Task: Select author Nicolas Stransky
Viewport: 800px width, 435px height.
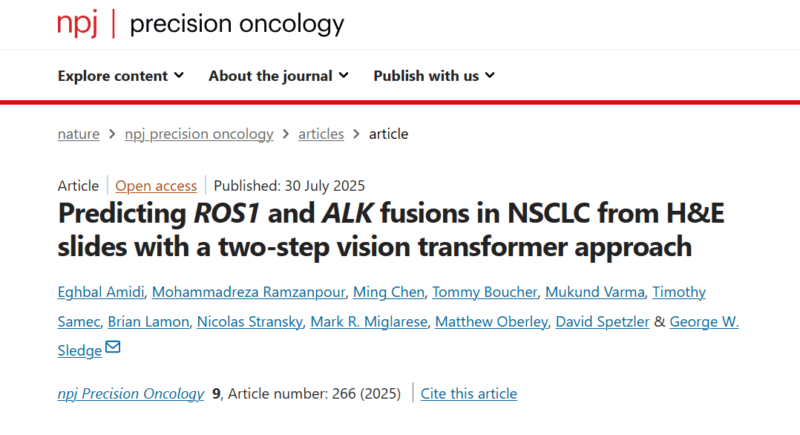Action: [x=249, y=321]
